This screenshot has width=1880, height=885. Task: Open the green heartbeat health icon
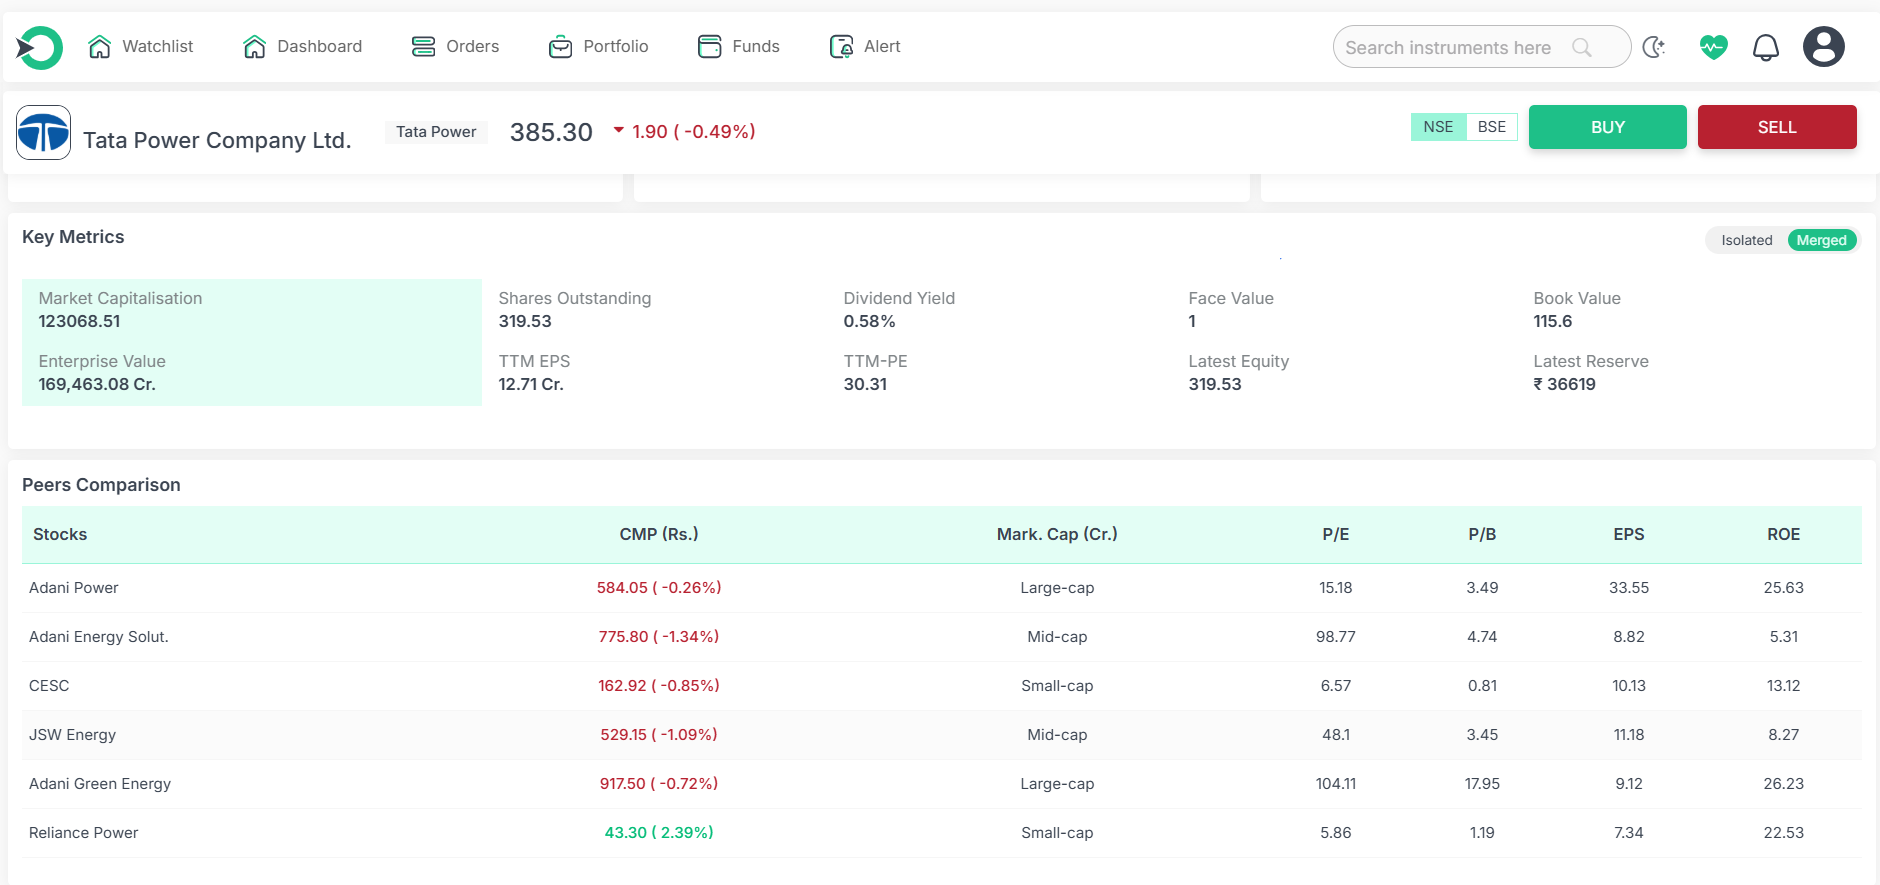1713,47
